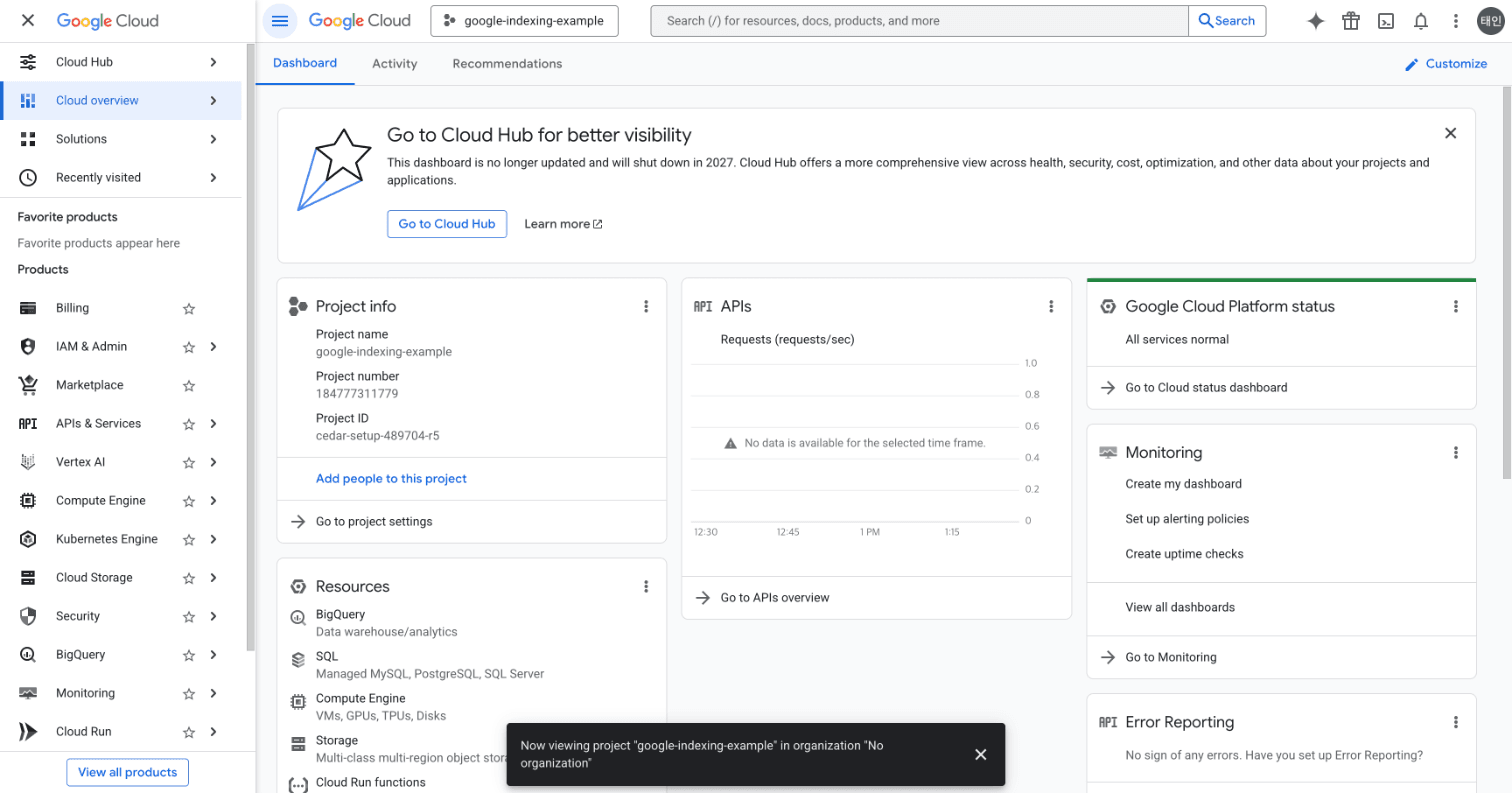Switch to the Dashboard tab
Screen dimensions: 1512x793
click(x=305, y=63)
